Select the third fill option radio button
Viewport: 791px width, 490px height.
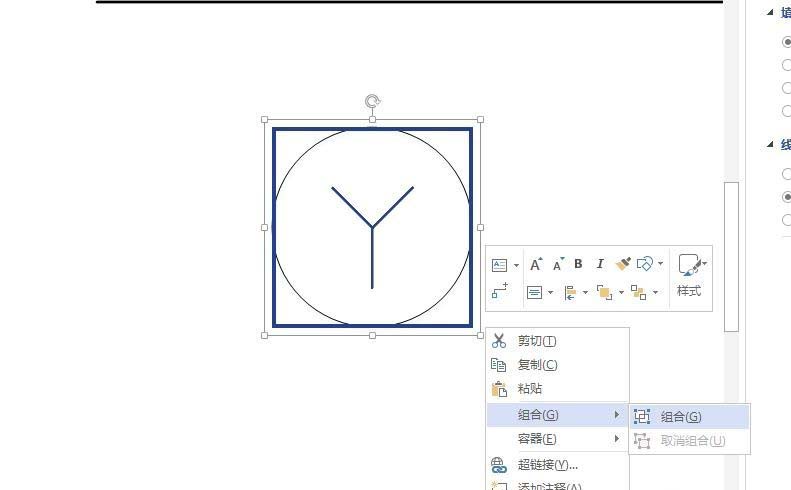787,88
